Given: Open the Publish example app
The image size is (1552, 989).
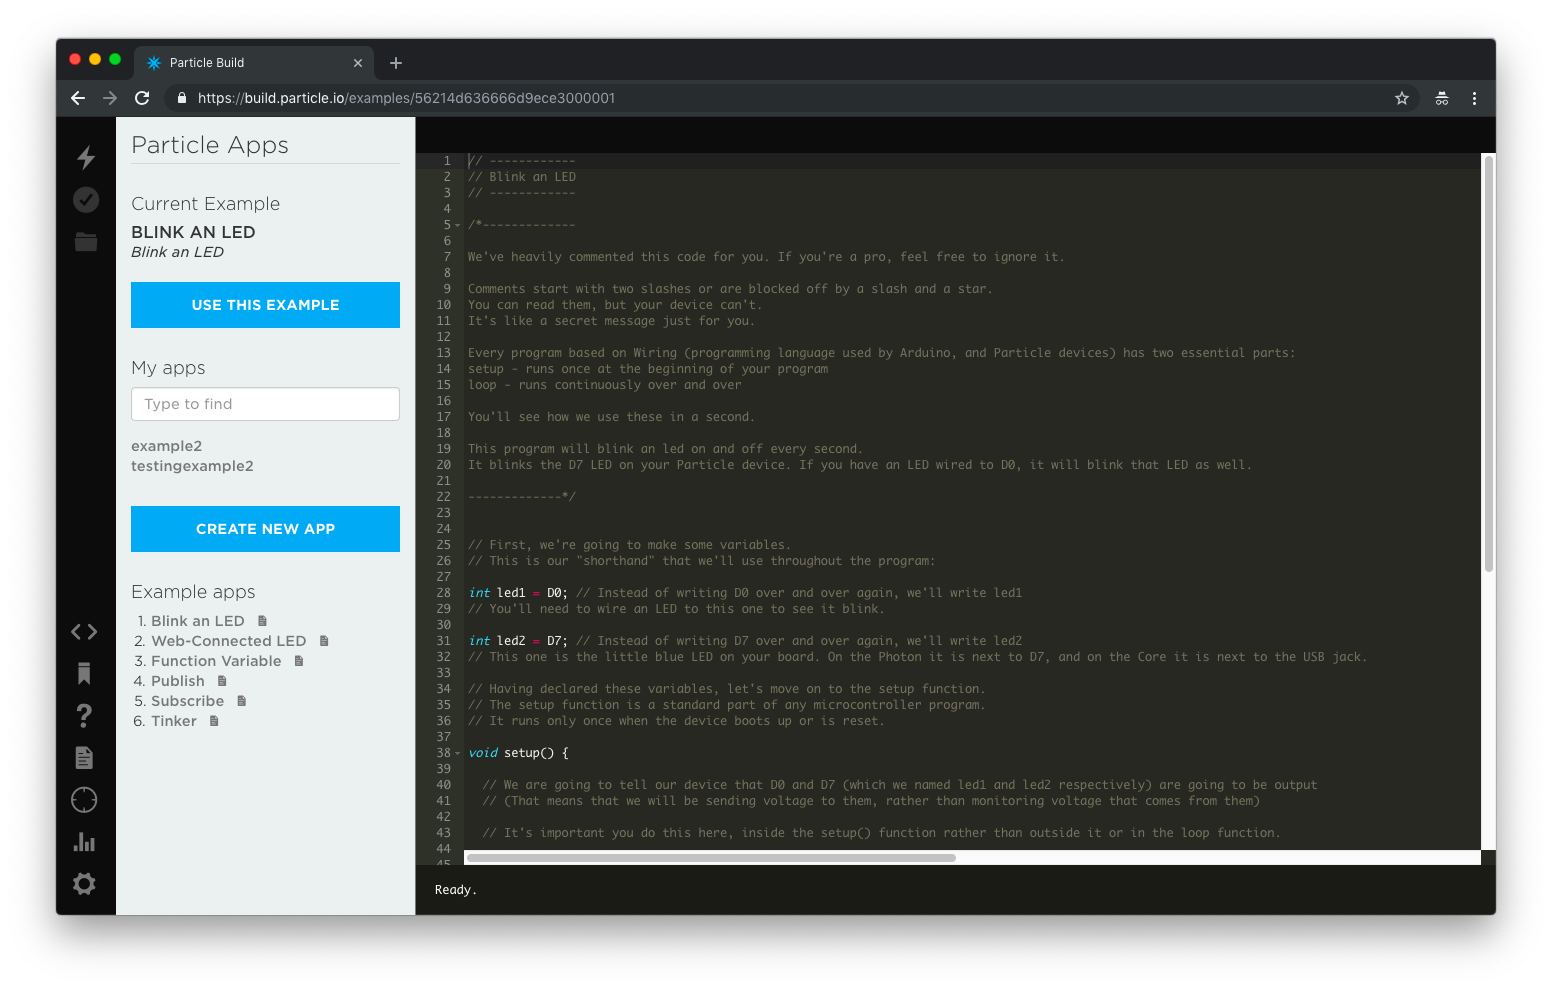Looking at the screenshot, I should click(x=177, y=681).
